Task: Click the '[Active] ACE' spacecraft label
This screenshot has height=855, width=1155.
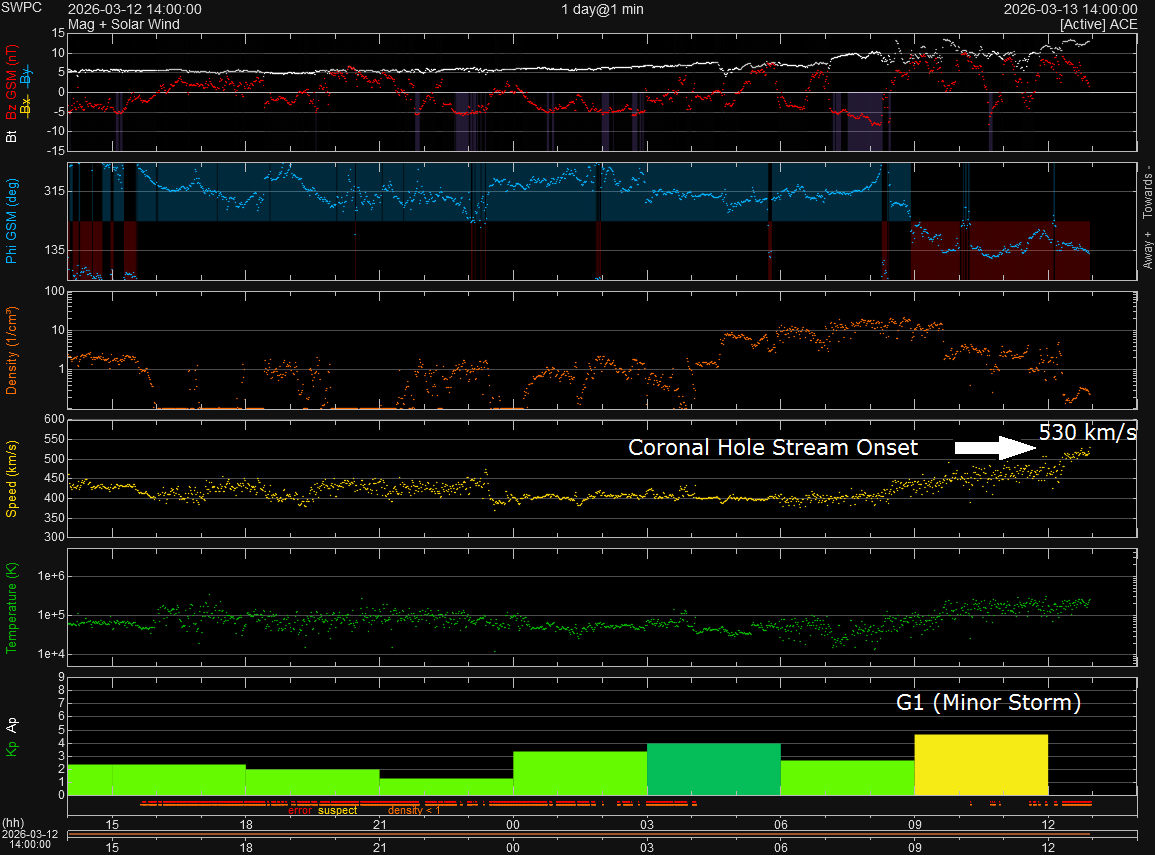Action: pyautogui.click(x=1098, y=24)
